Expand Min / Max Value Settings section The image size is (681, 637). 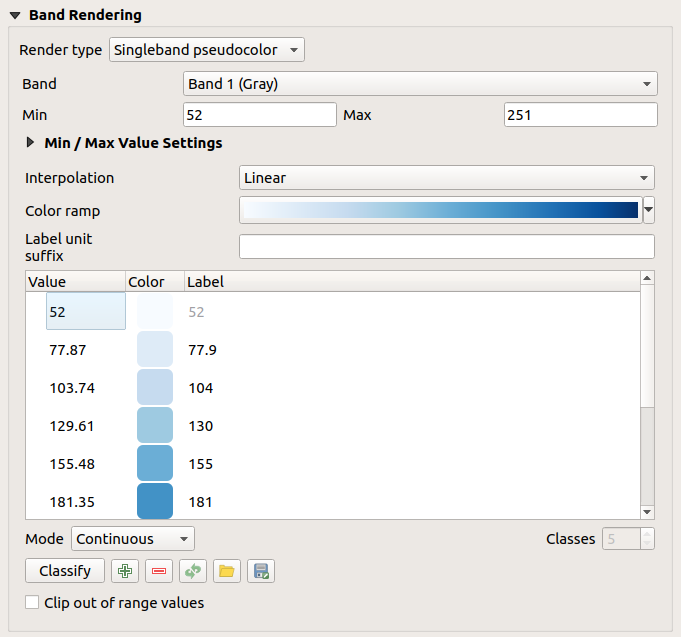click(x=32, y=143)
